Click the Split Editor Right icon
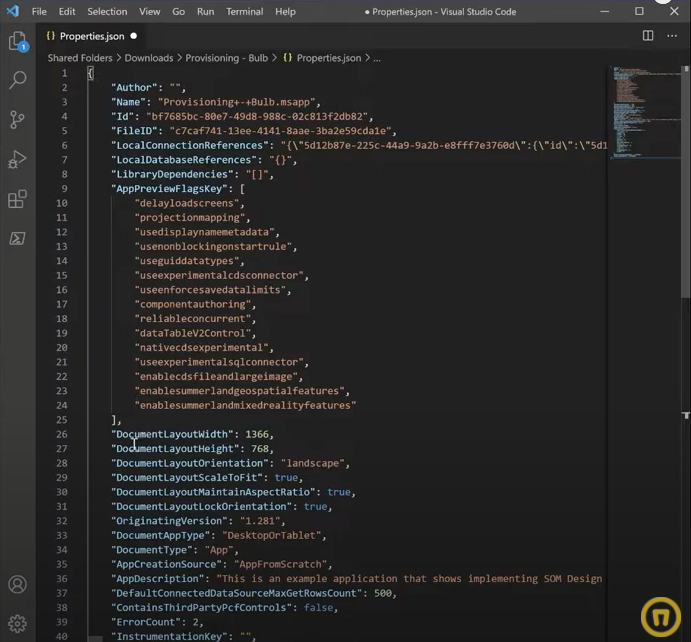This screenshot has width=691, height=642. 648,36
